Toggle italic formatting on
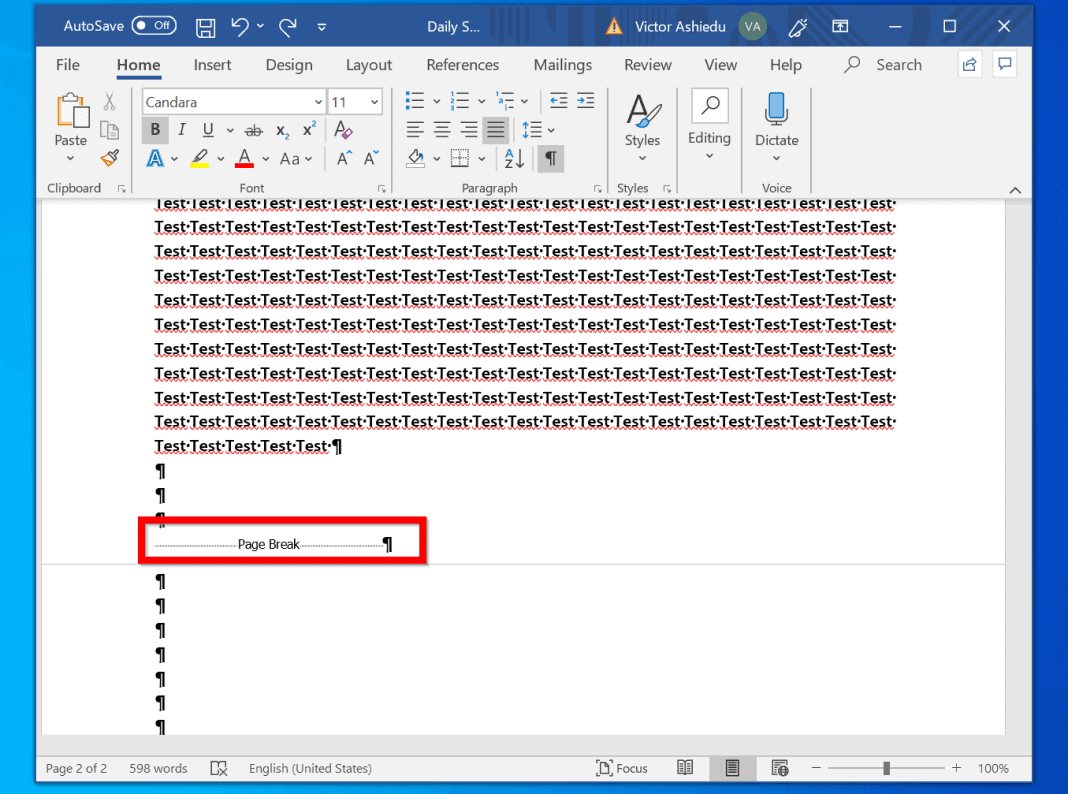The height and width of the screenshot is (794, 1068). [x=181, y=130]
